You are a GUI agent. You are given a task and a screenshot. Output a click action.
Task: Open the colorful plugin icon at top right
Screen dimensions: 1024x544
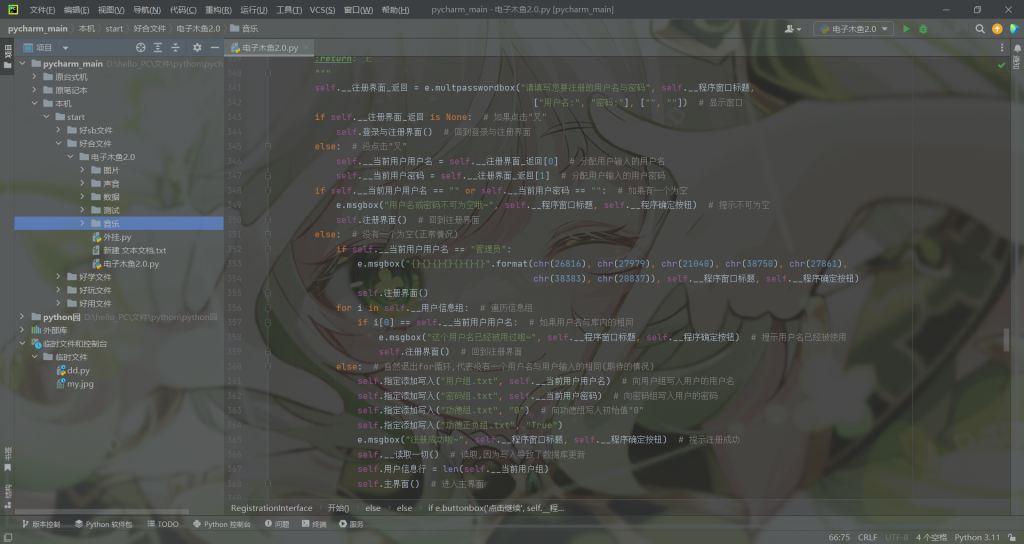point(1014,29)
